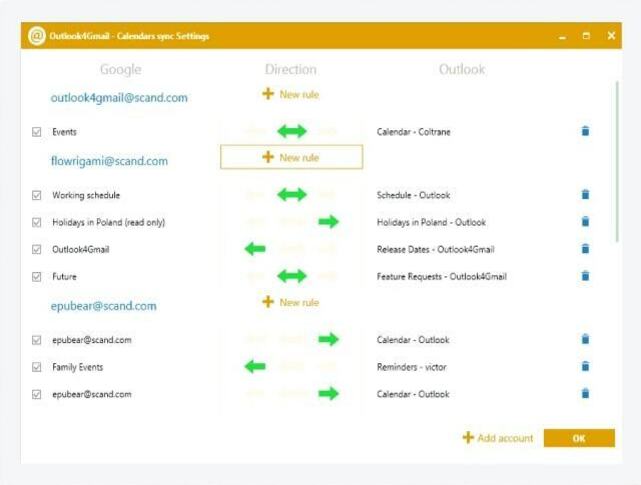Click the Direction column header
The width and height of the screenshot is (641, 485).
(291, 69)
